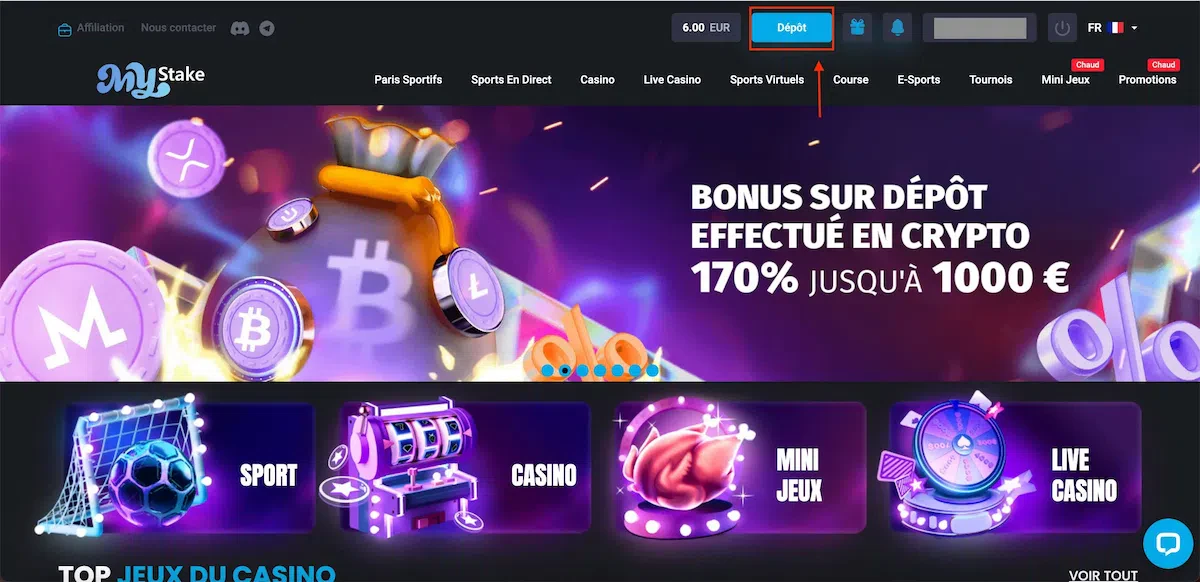Open the Promotions menu item

click(x=1147, y=79)
